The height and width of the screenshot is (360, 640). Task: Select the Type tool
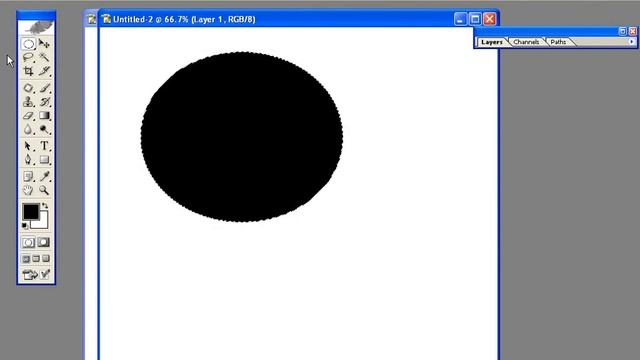[44, 146]
